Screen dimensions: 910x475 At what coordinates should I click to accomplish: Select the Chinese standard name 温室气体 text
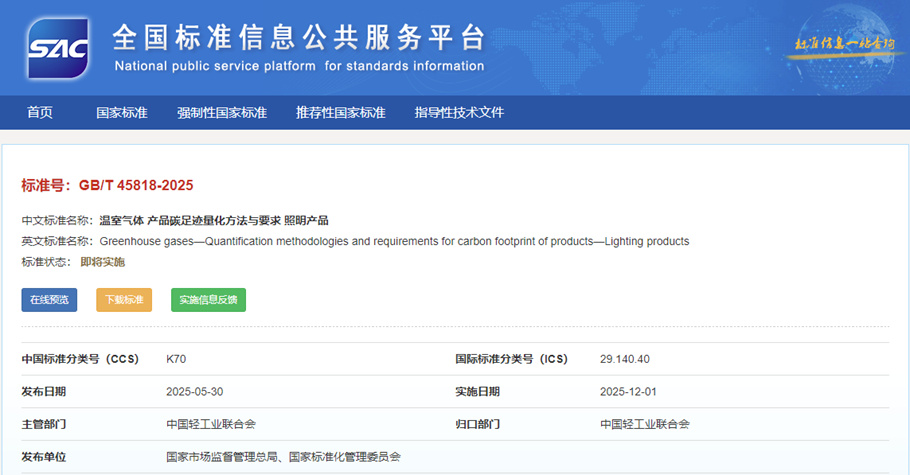coord(214,220)
